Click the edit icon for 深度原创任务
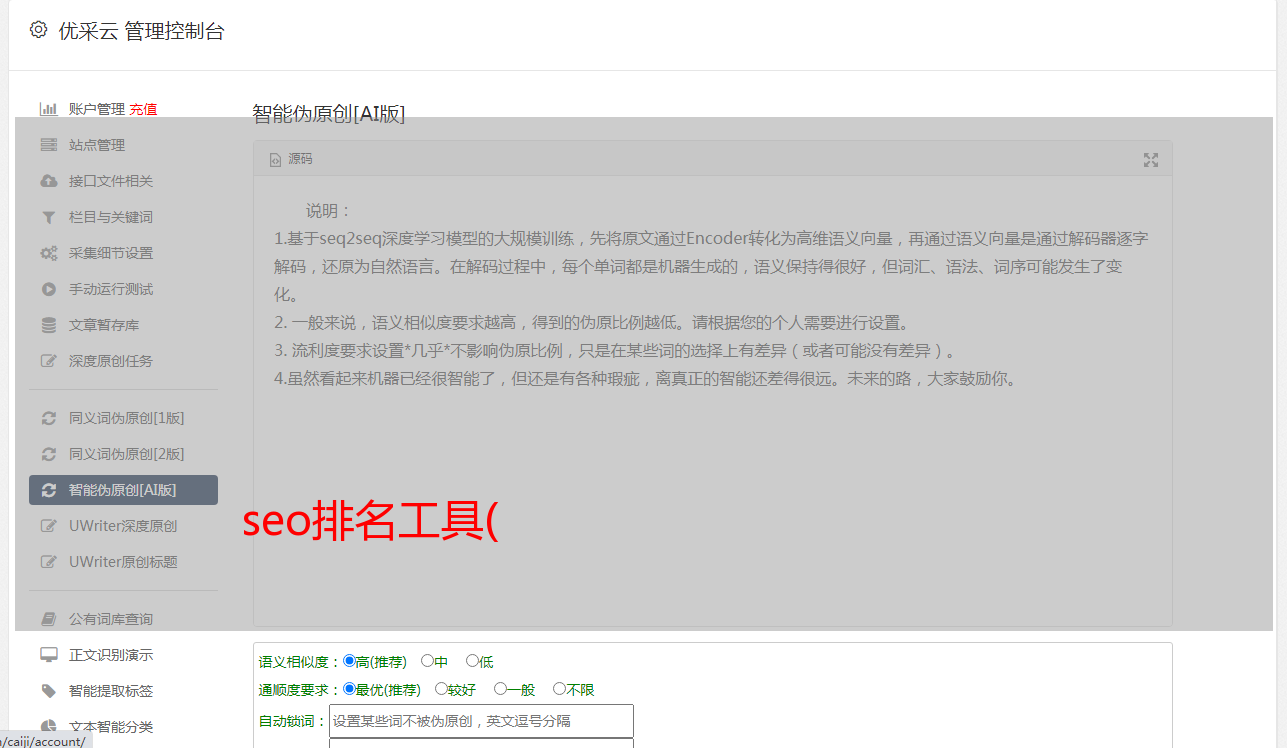 coord(48,361)
